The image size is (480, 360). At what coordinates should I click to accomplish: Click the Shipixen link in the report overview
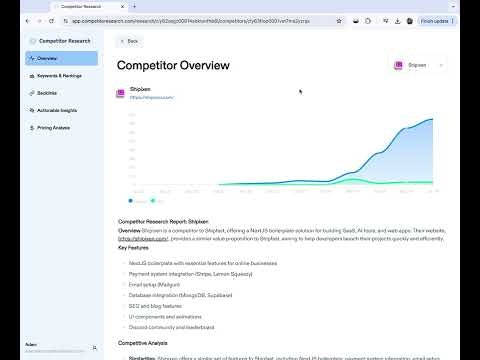click(143, 239)
